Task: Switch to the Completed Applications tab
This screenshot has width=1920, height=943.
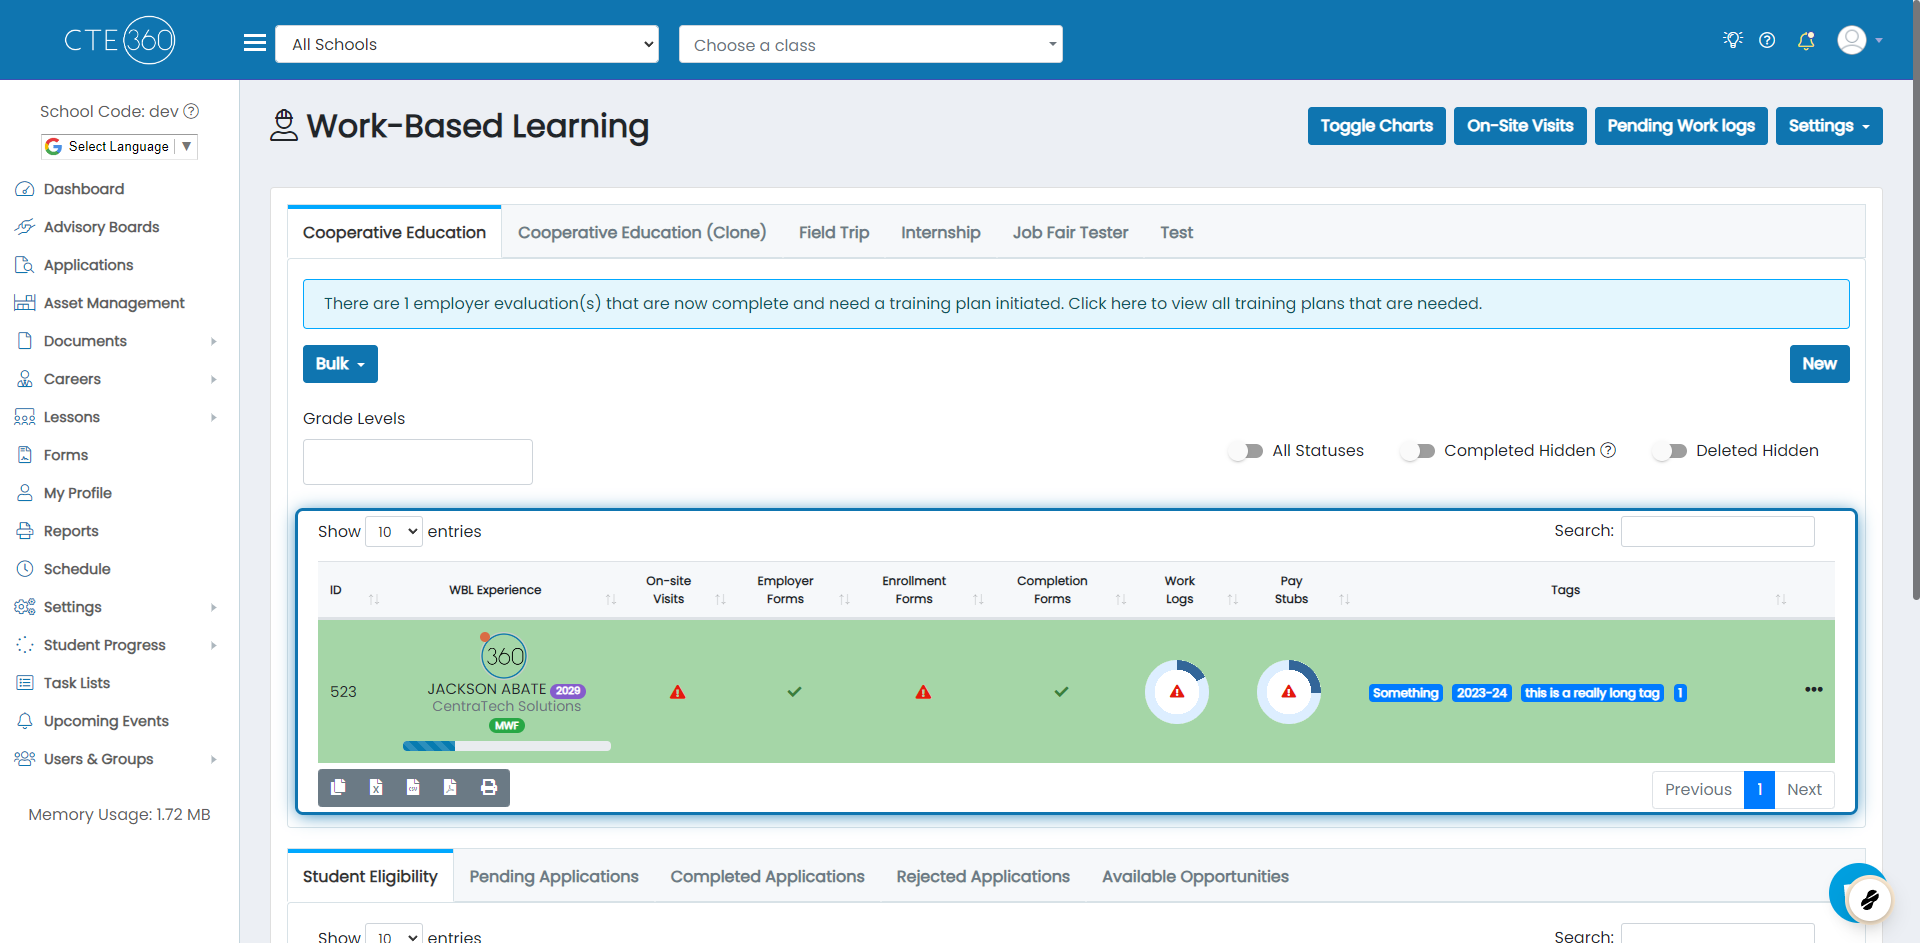Action: [x=767, y=876]
